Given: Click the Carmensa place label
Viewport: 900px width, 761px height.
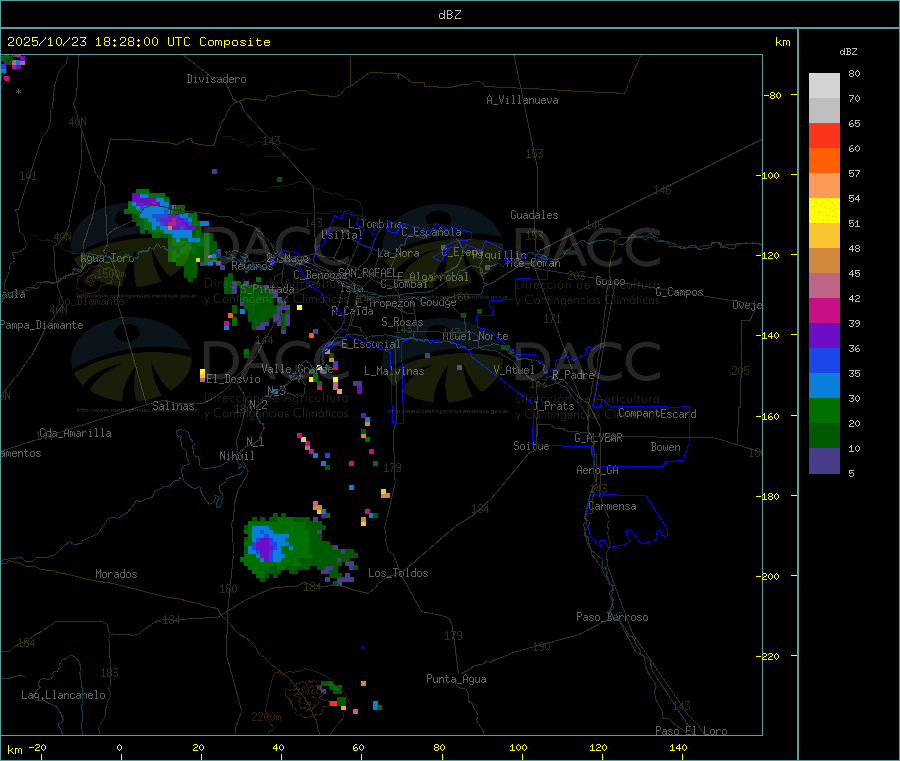Looking at the screenshot, I should (x=612, y=506).
